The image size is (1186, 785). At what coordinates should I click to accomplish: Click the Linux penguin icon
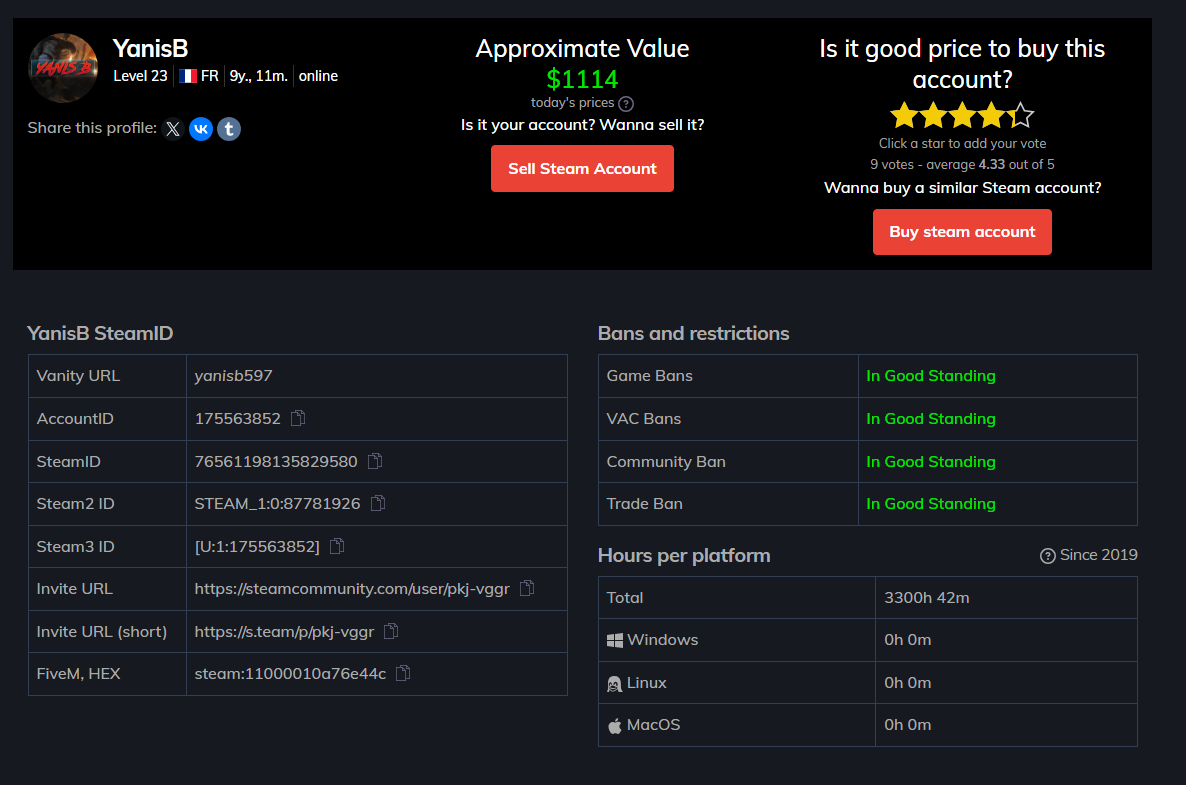(x=615, y=684)
